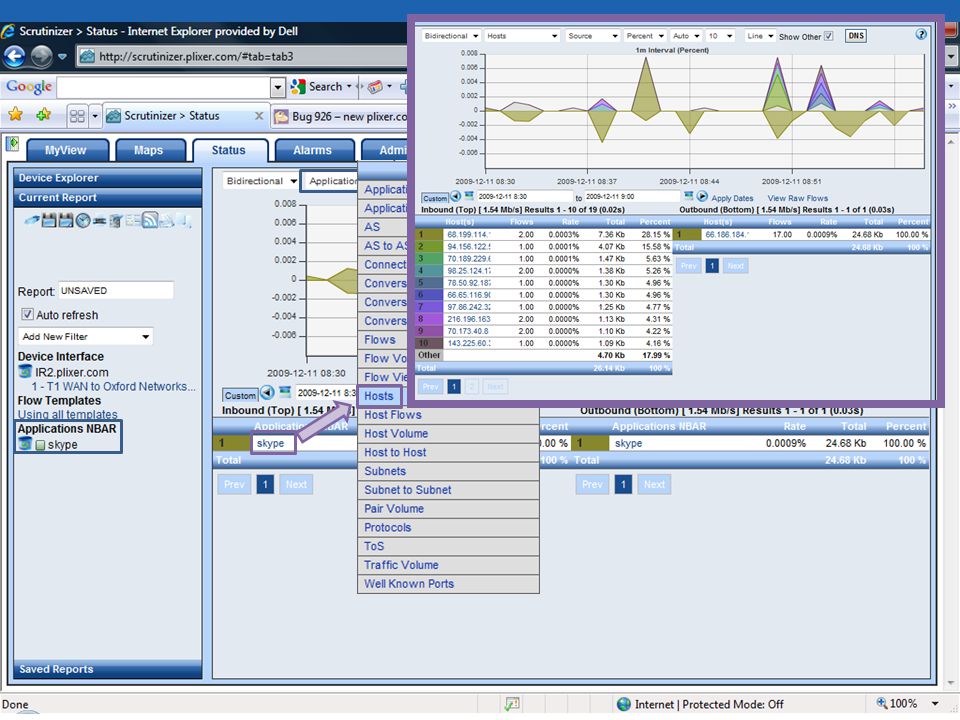This screenshot has width=960, height=720.
Task: Open the Hosts report type dropdown
Action: coord(521,36)
